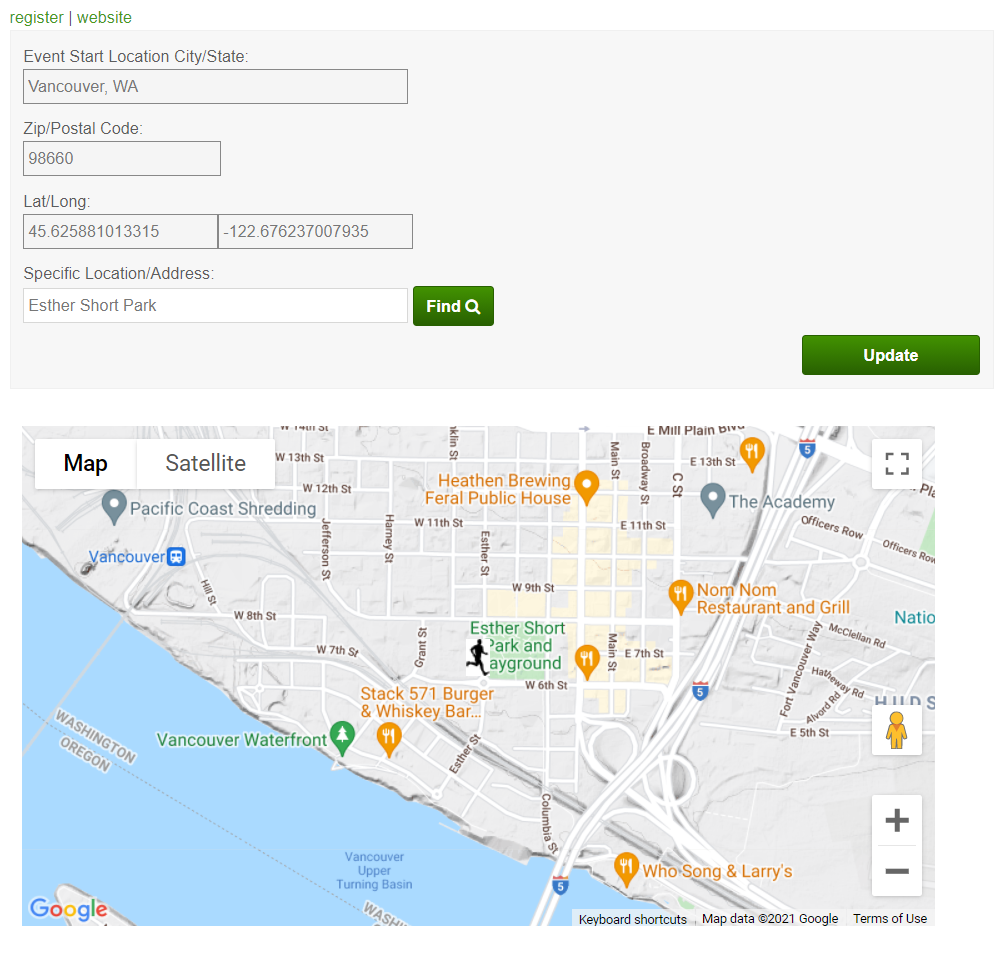Open the register link
1002x961 pixels.
point(36,17)
